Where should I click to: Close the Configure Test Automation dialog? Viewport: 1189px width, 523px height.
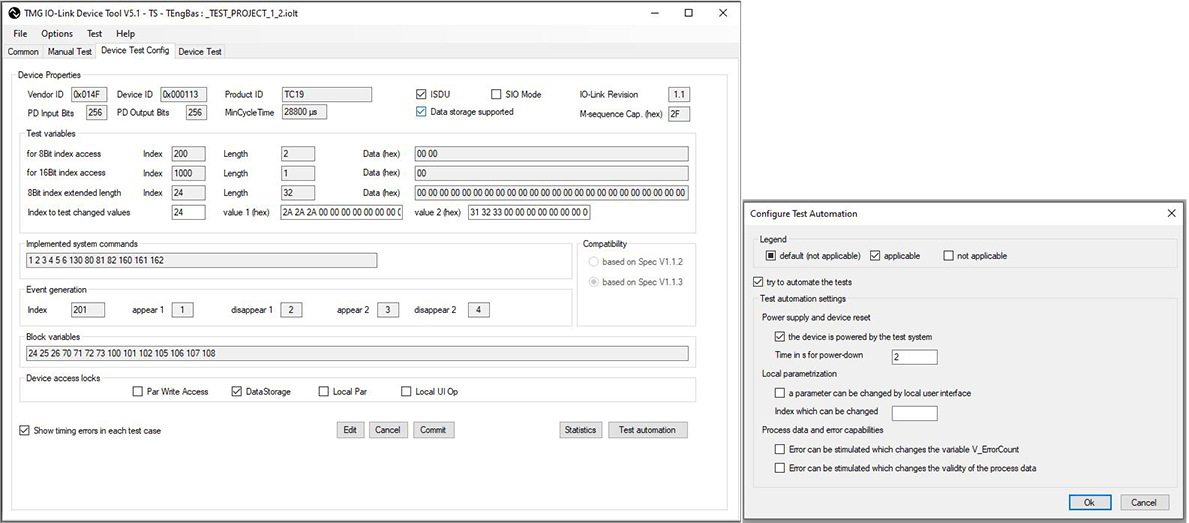(1172, 214)
